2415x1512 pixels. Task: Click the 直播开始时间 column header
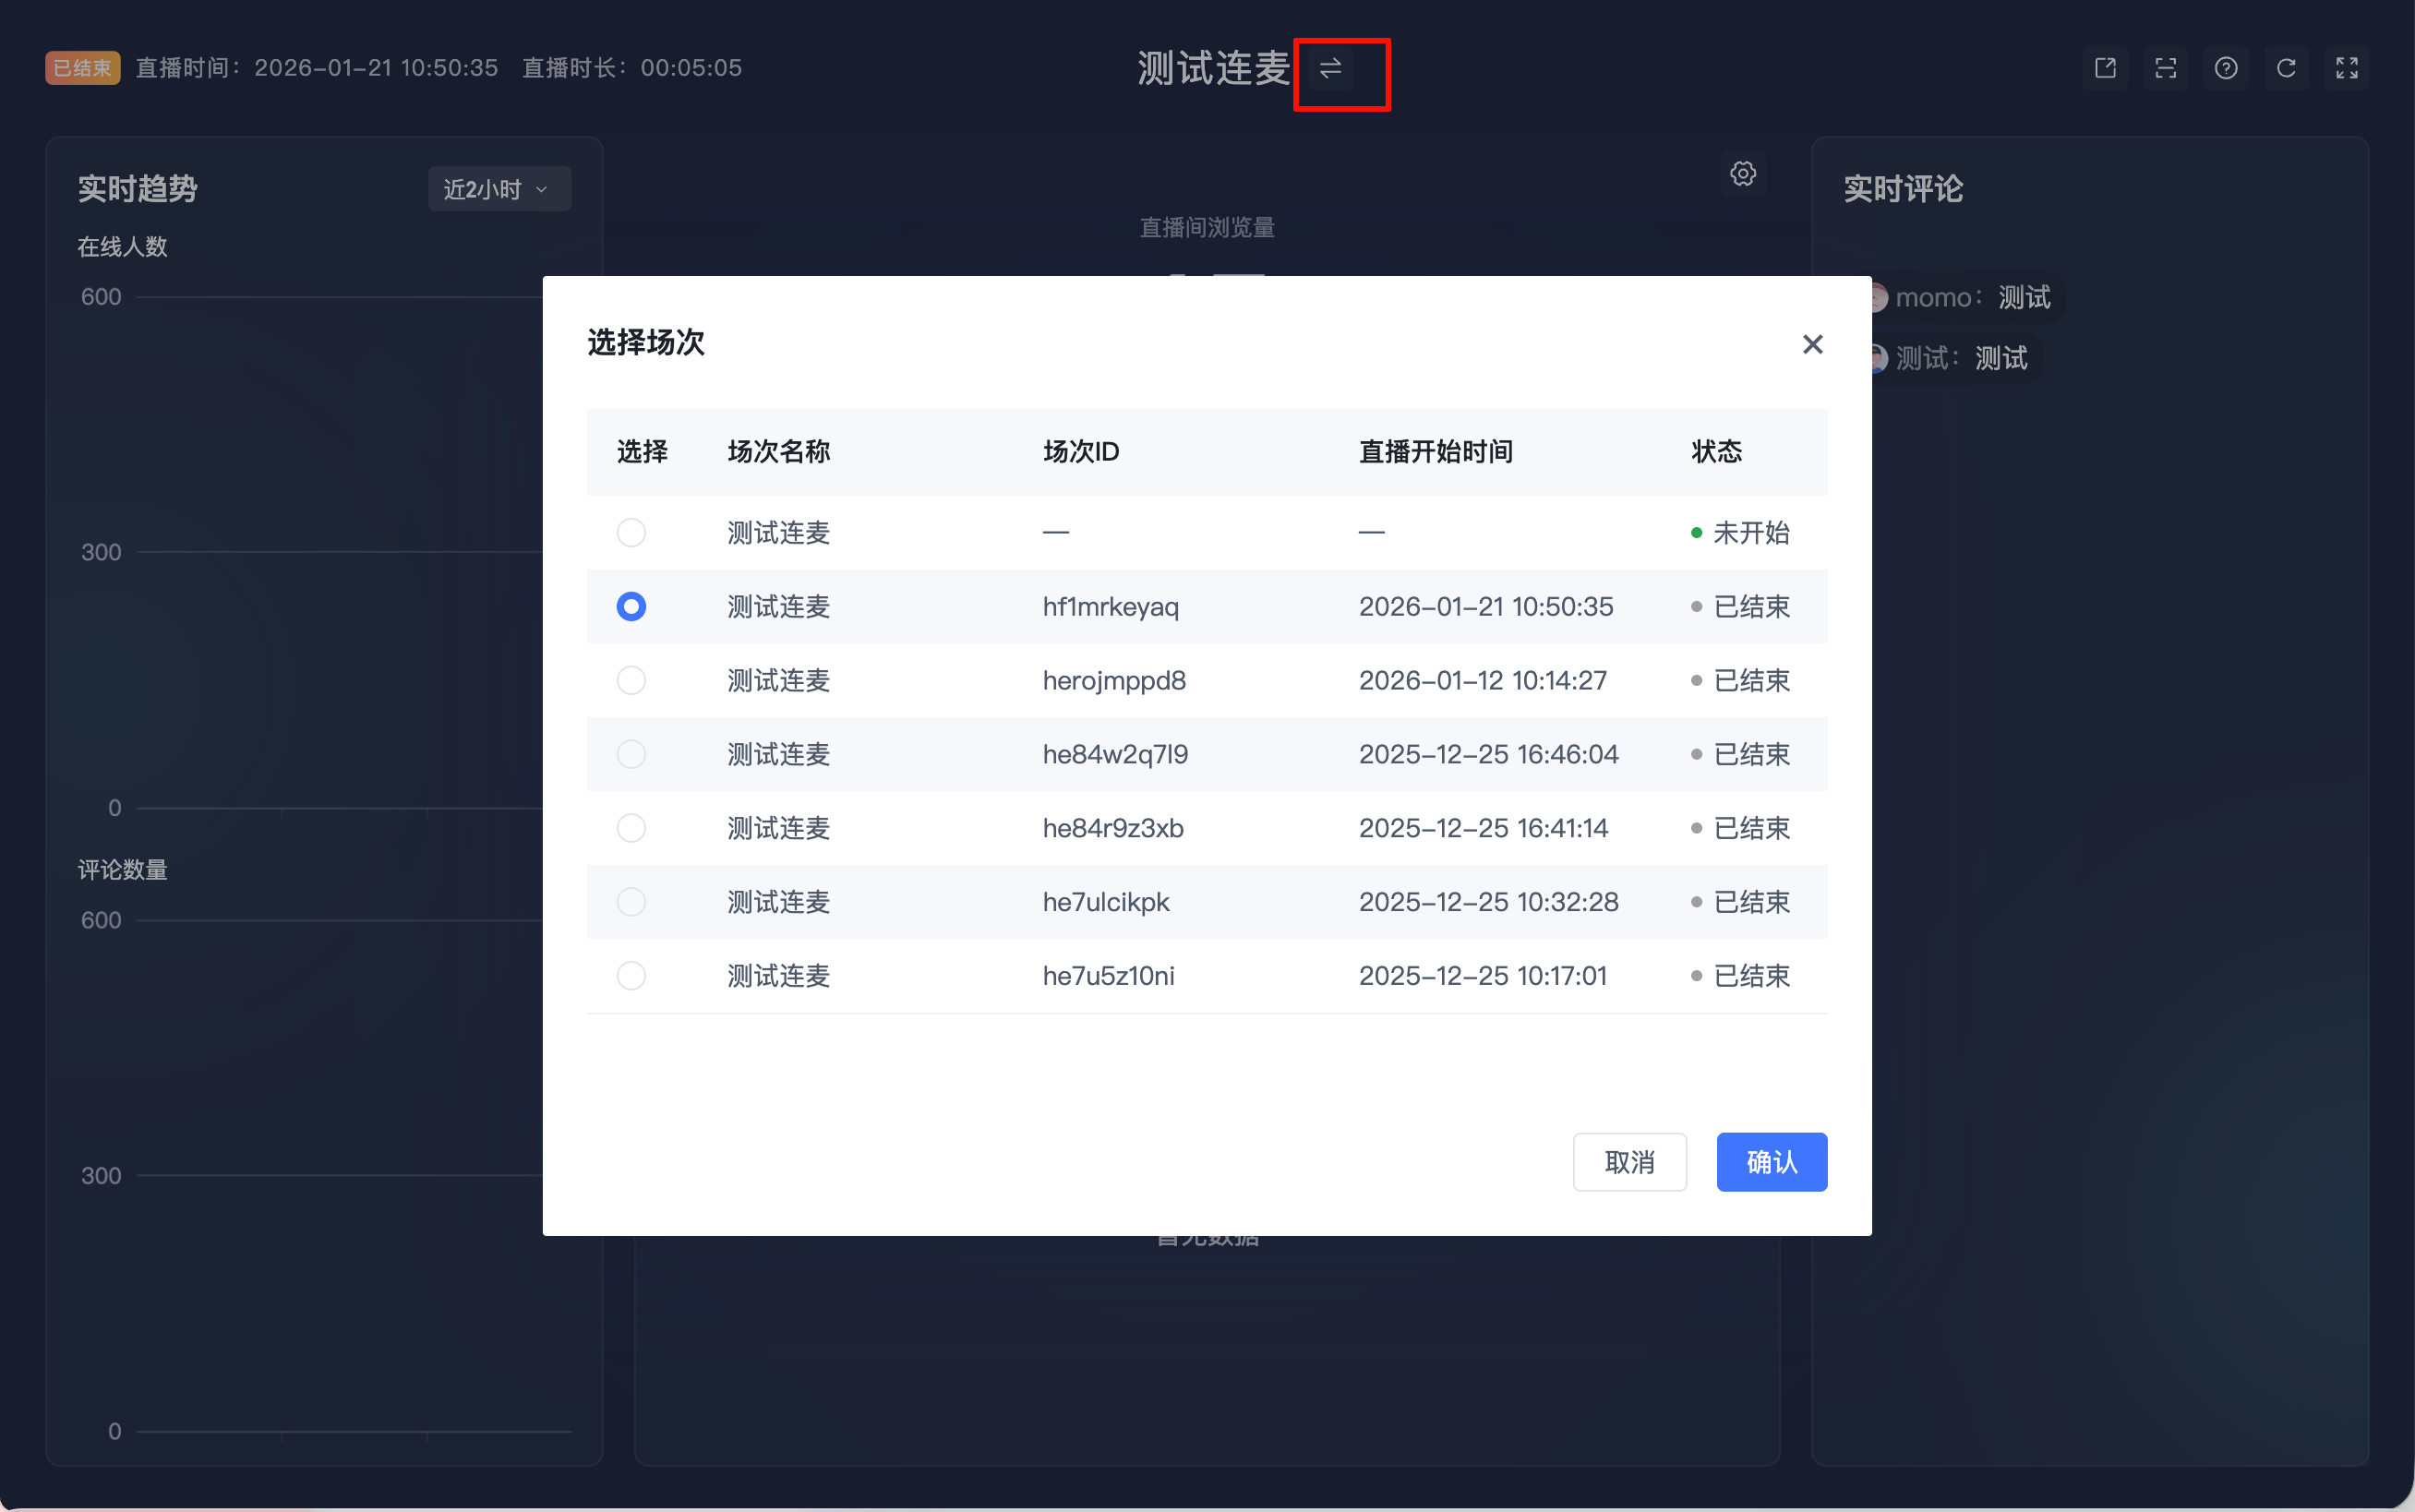pos(1436,452)
